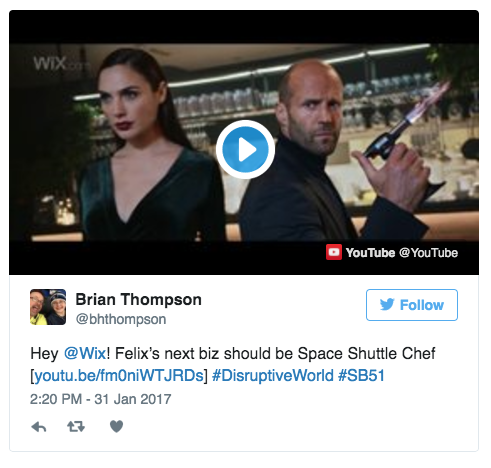
Task: Reply to the tweet with arrow icon
Action: coord(39,427)
